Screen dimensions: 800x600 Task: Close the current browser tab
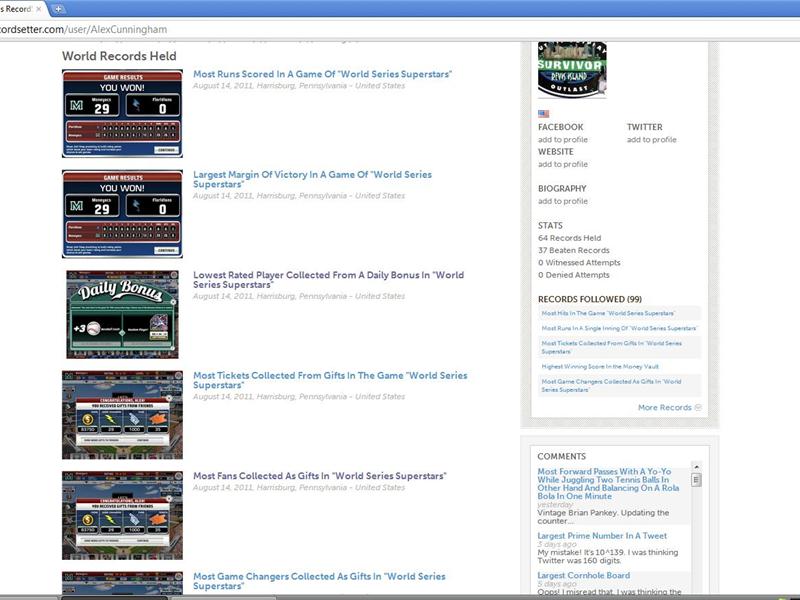point(38,9)
